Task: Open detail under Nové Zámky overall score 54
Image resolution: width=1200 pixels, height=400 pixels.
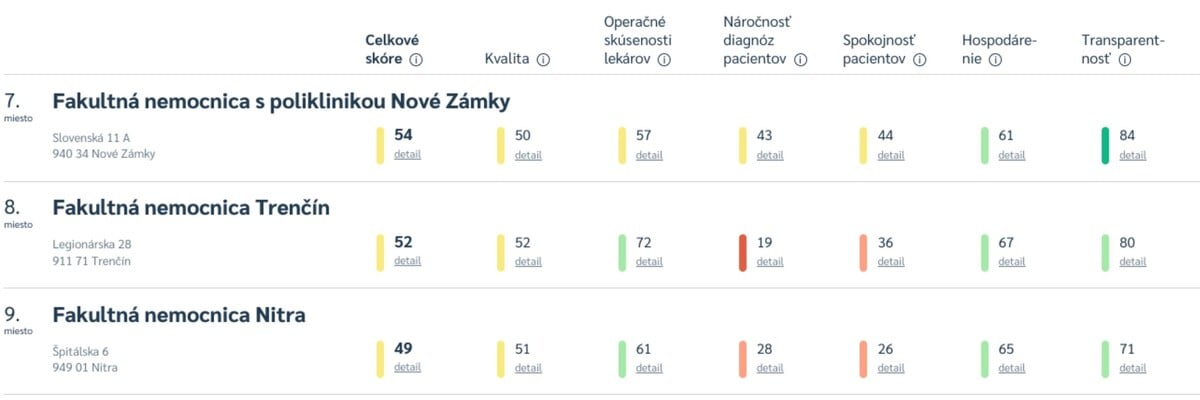Action: [x=407, y=155]
